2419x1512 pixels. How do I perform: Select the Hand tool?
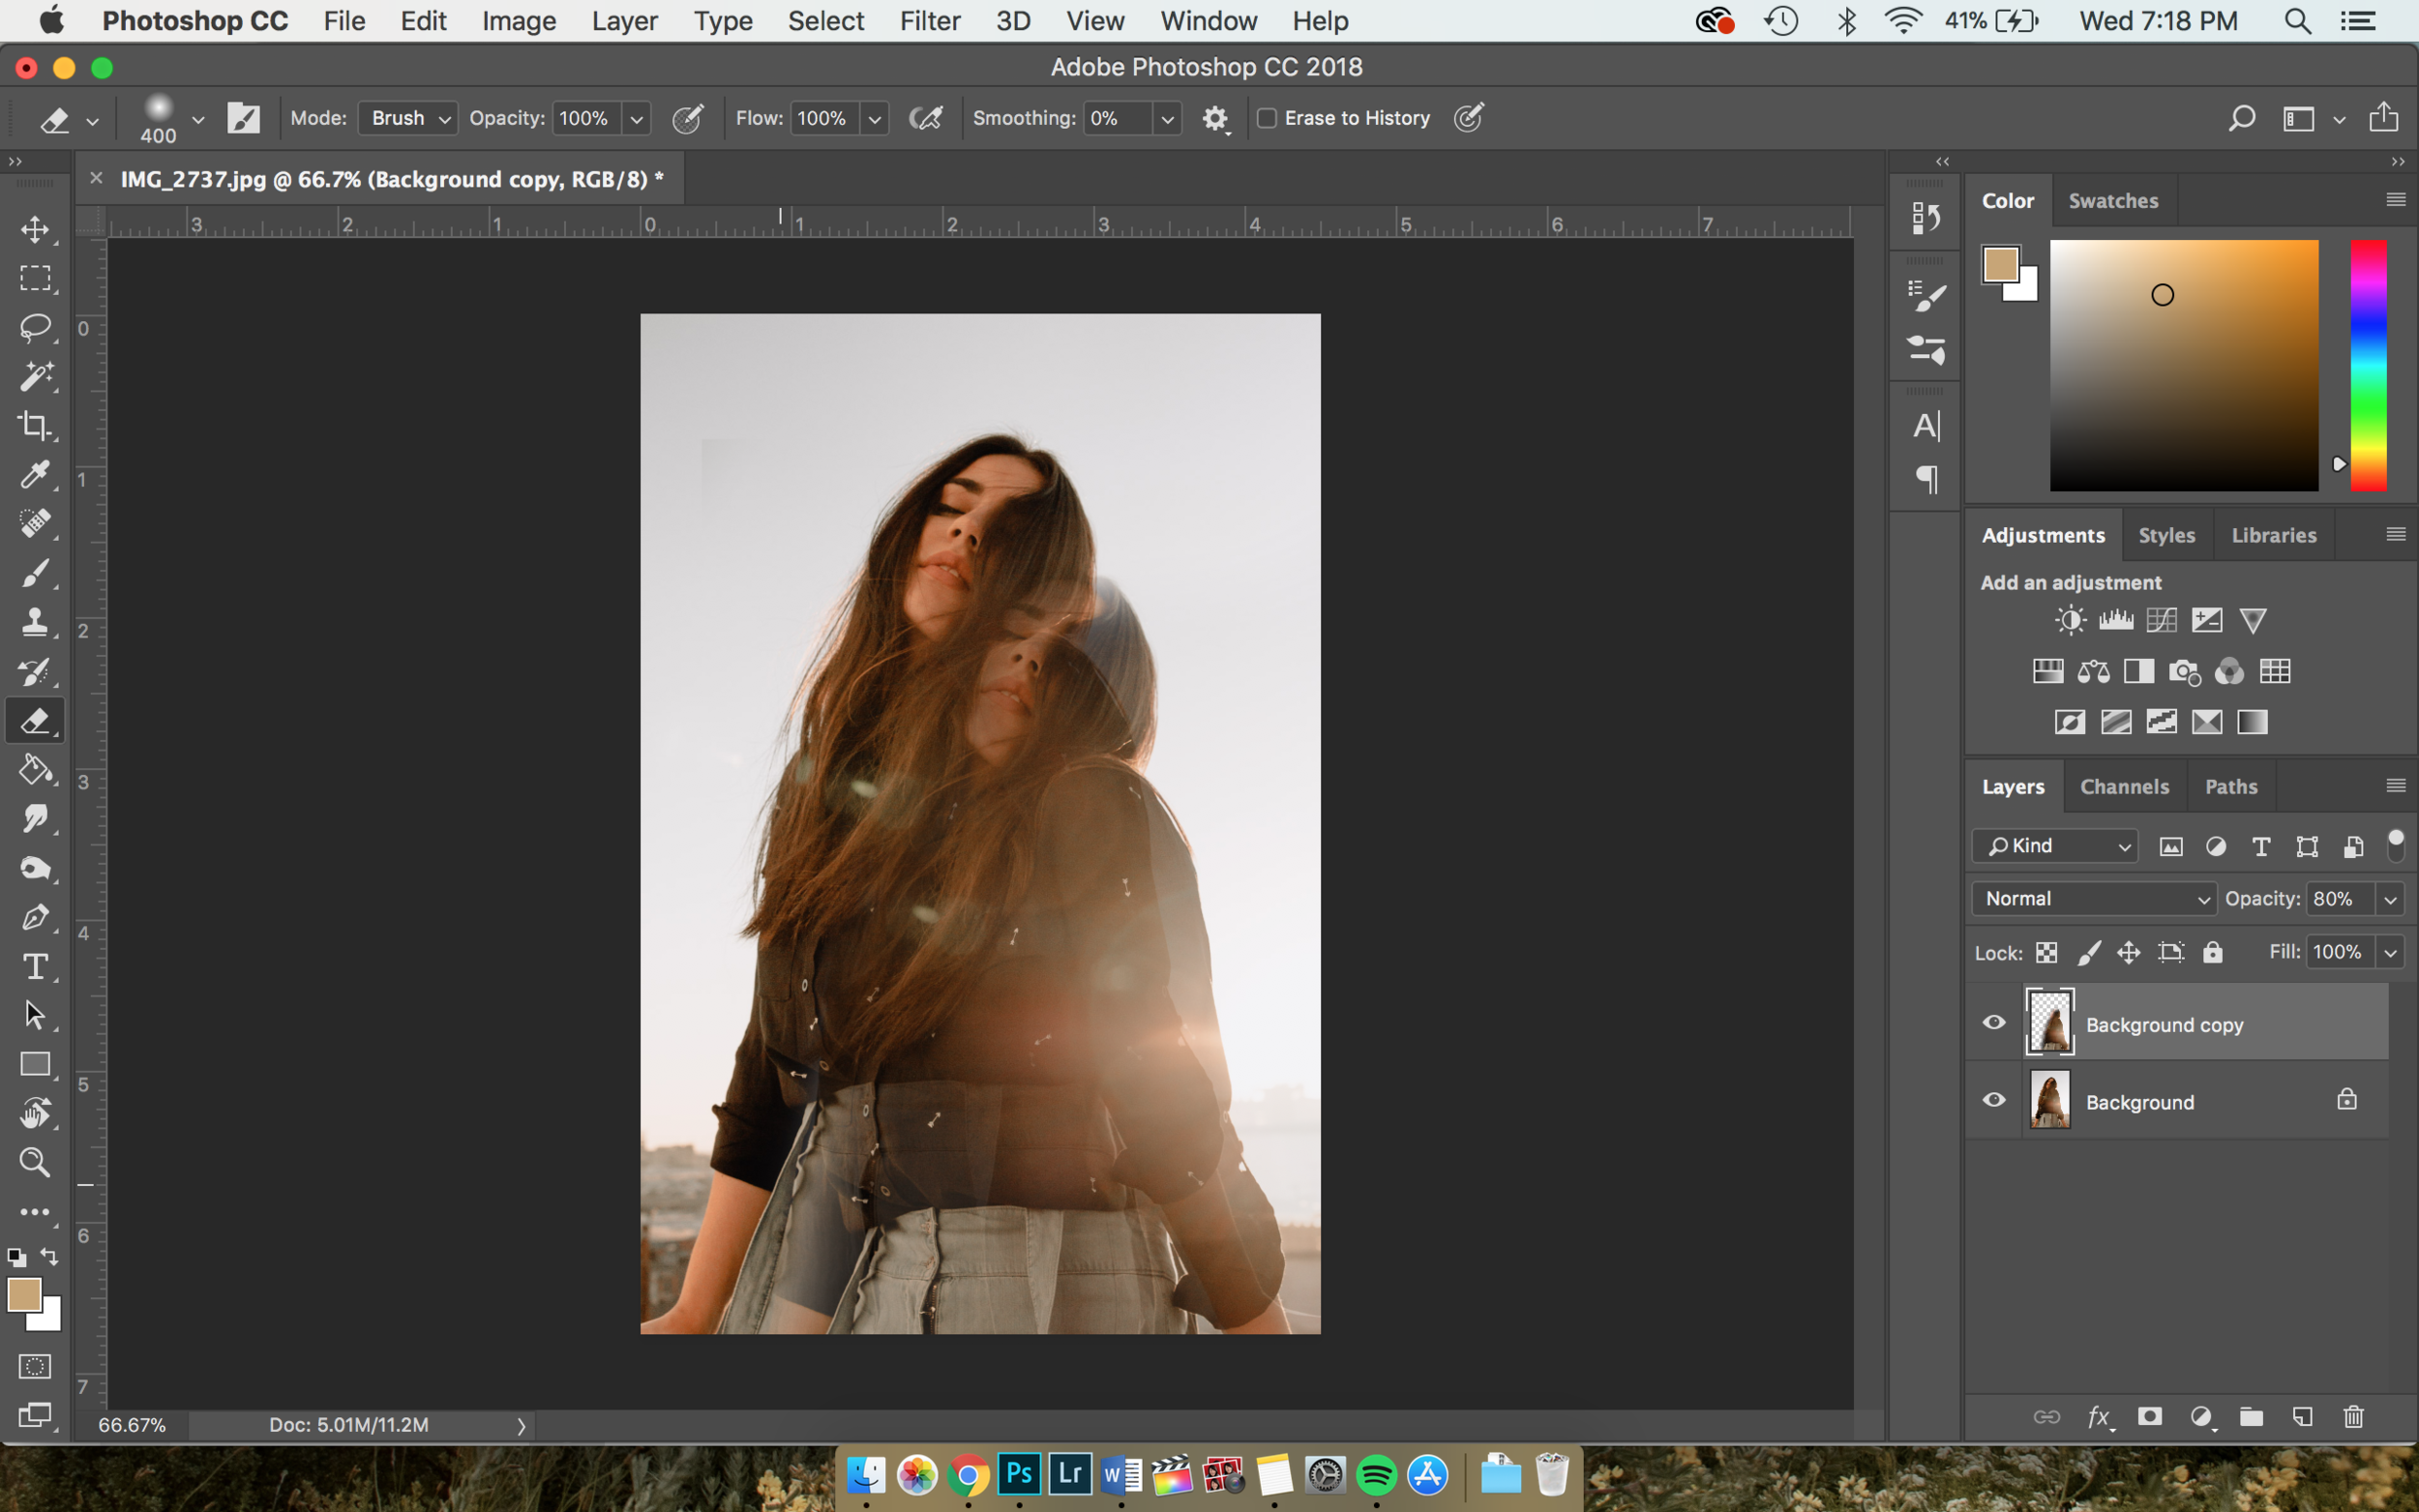pyautogui.click(x=35, y=1113)
